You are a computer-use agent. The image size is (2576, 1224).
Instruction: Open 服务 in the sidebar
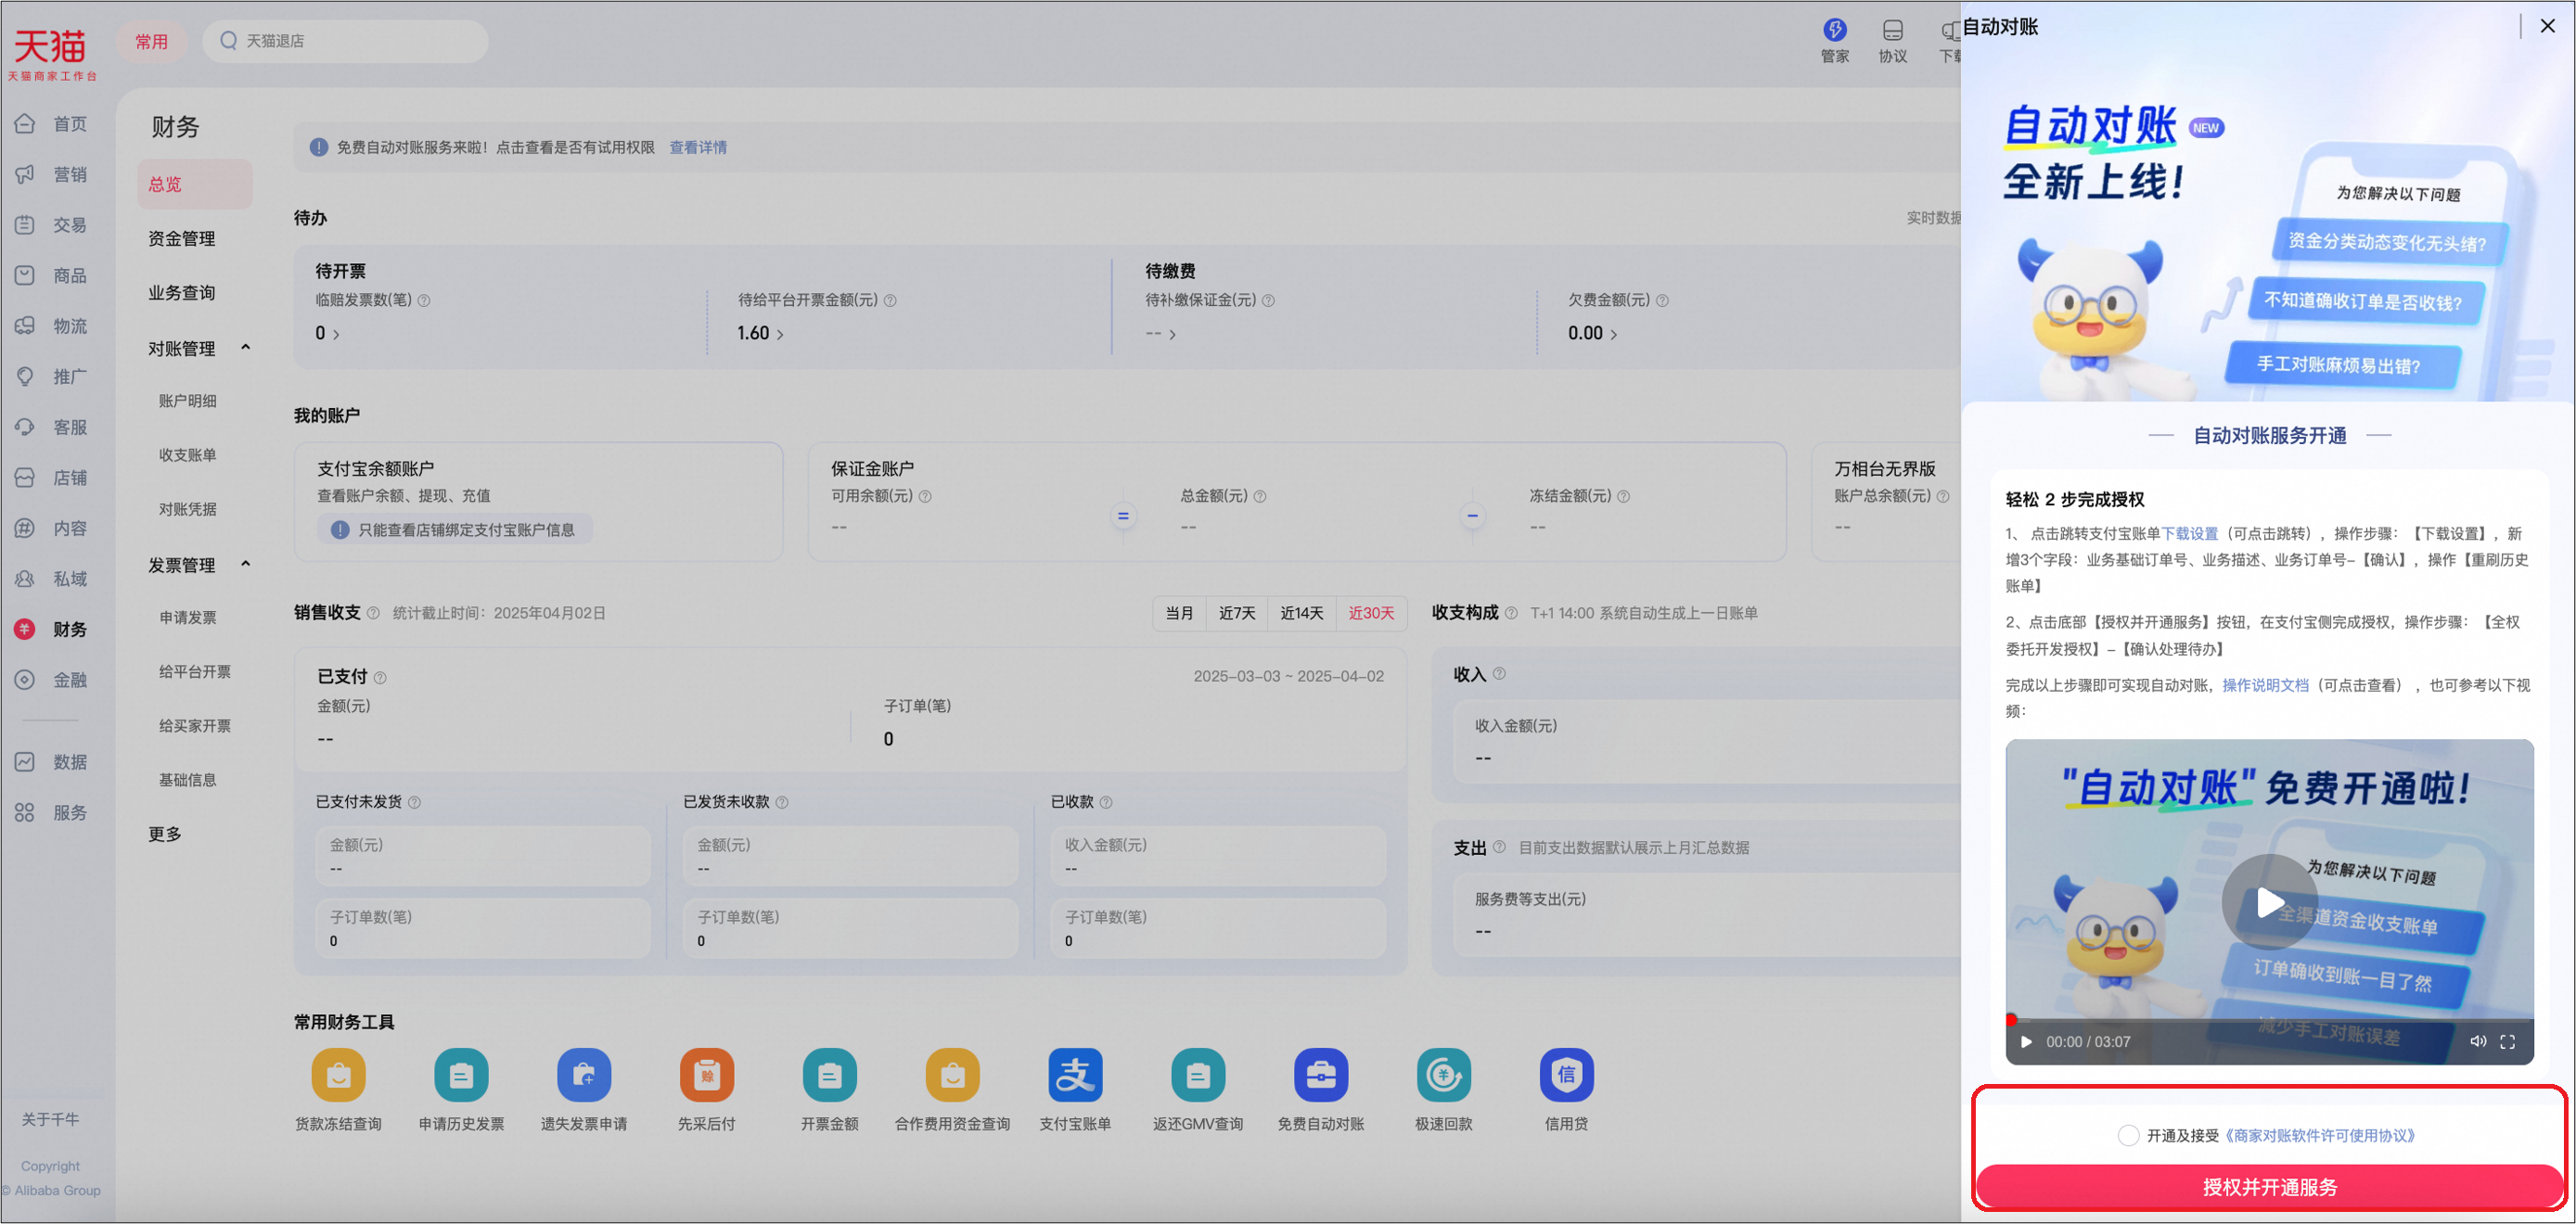(x=51, y=813)
